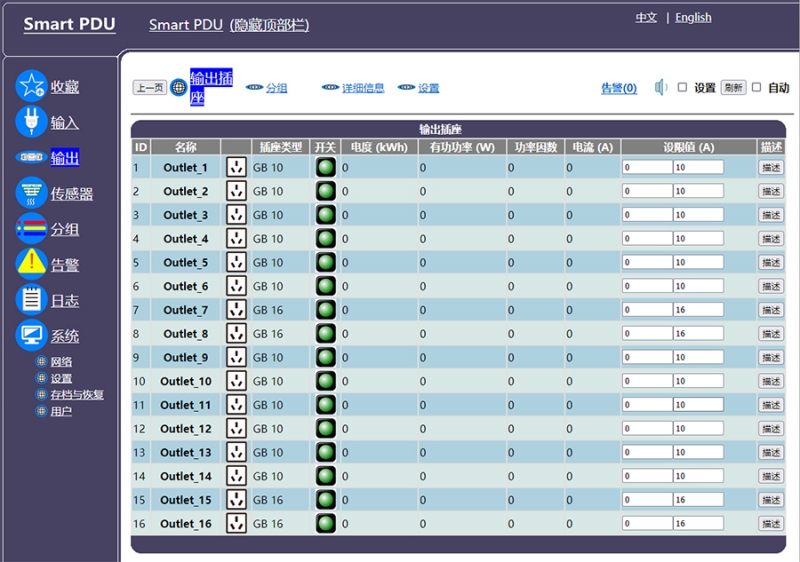Click the 描述 button for Outlet_16
This screenshot has width=800, height=562.
(771, 524)
